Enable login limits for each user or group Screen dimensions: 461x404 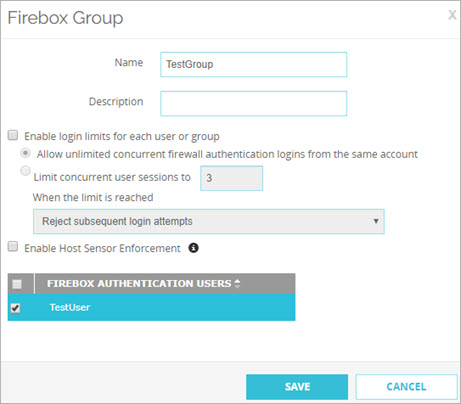coord(13,135)
